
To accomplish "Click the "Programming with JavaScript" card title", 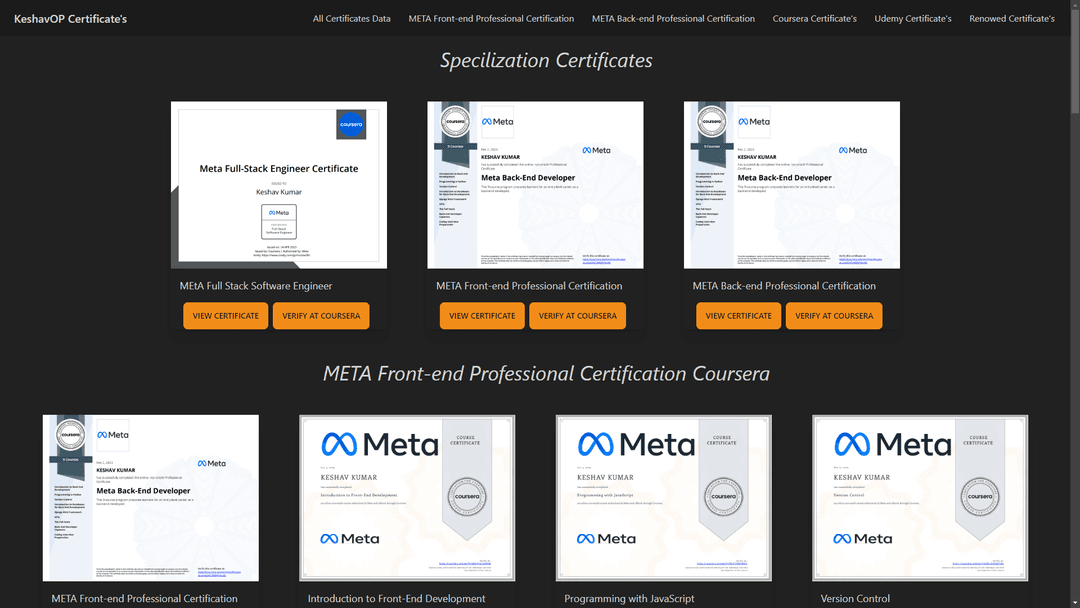I will [629, 598].
